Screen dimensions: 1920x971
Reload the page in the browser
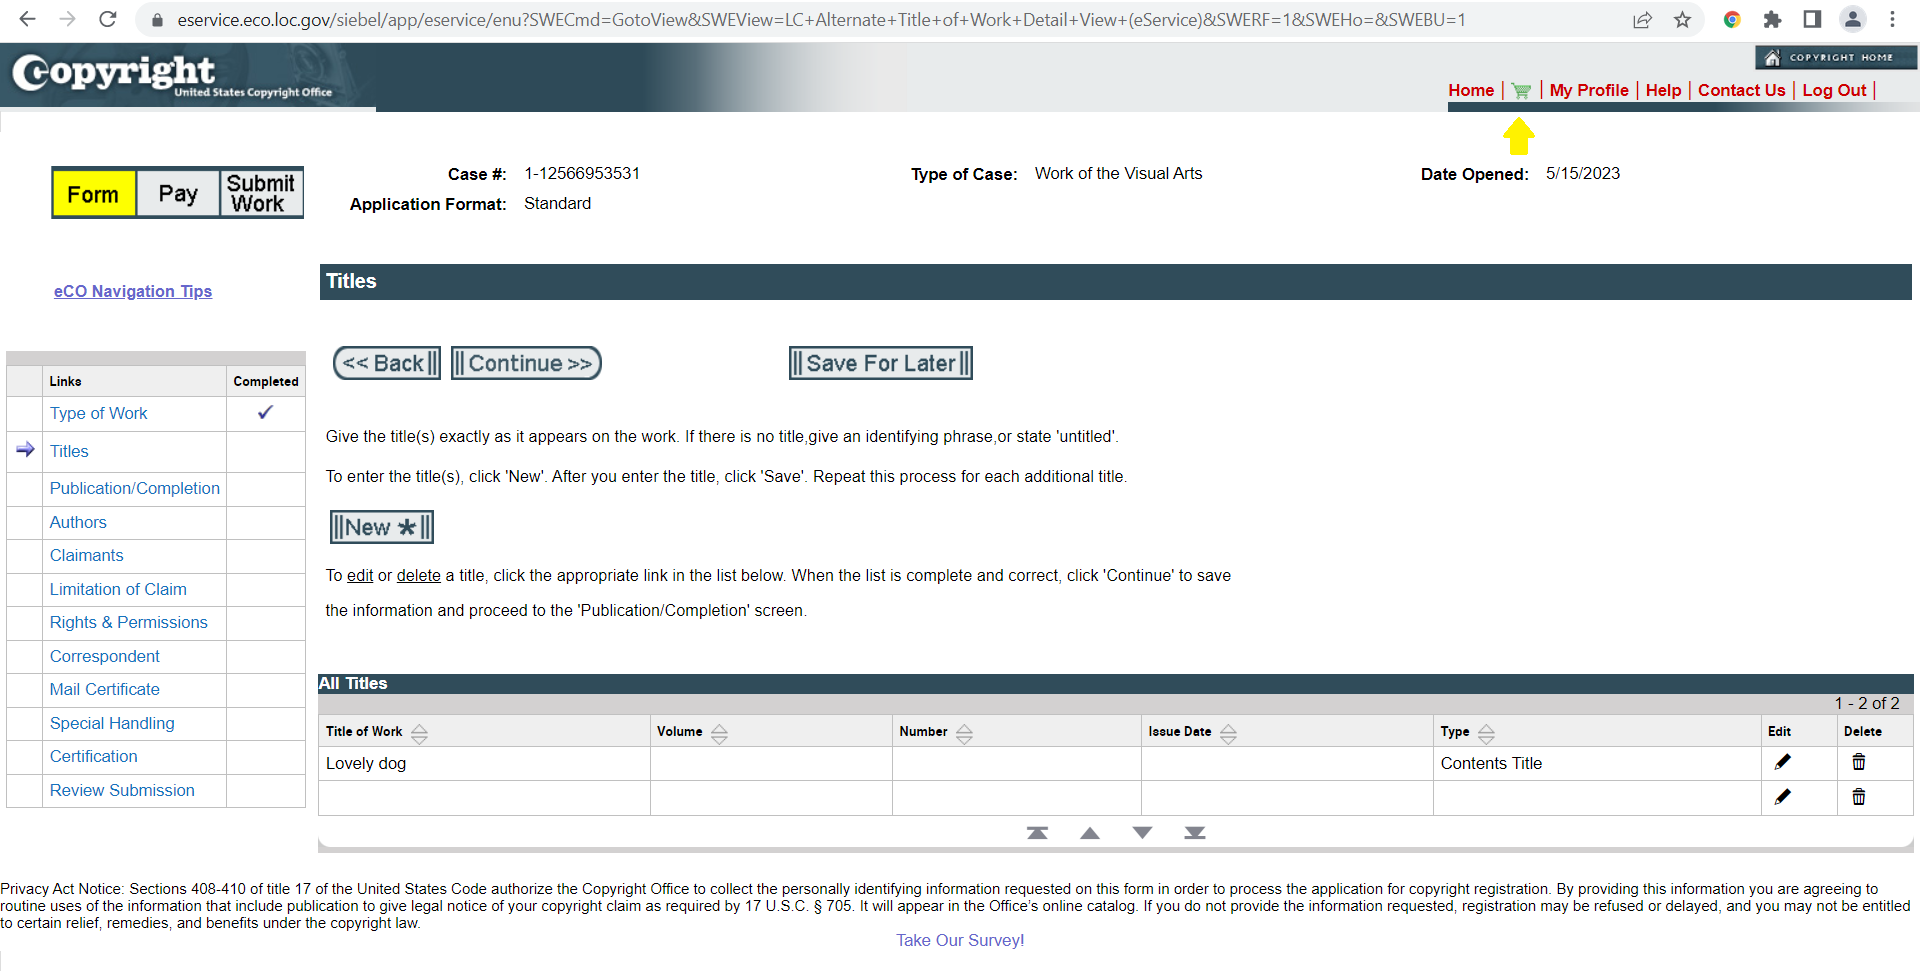pyautogui.click(x=108, y=19)
